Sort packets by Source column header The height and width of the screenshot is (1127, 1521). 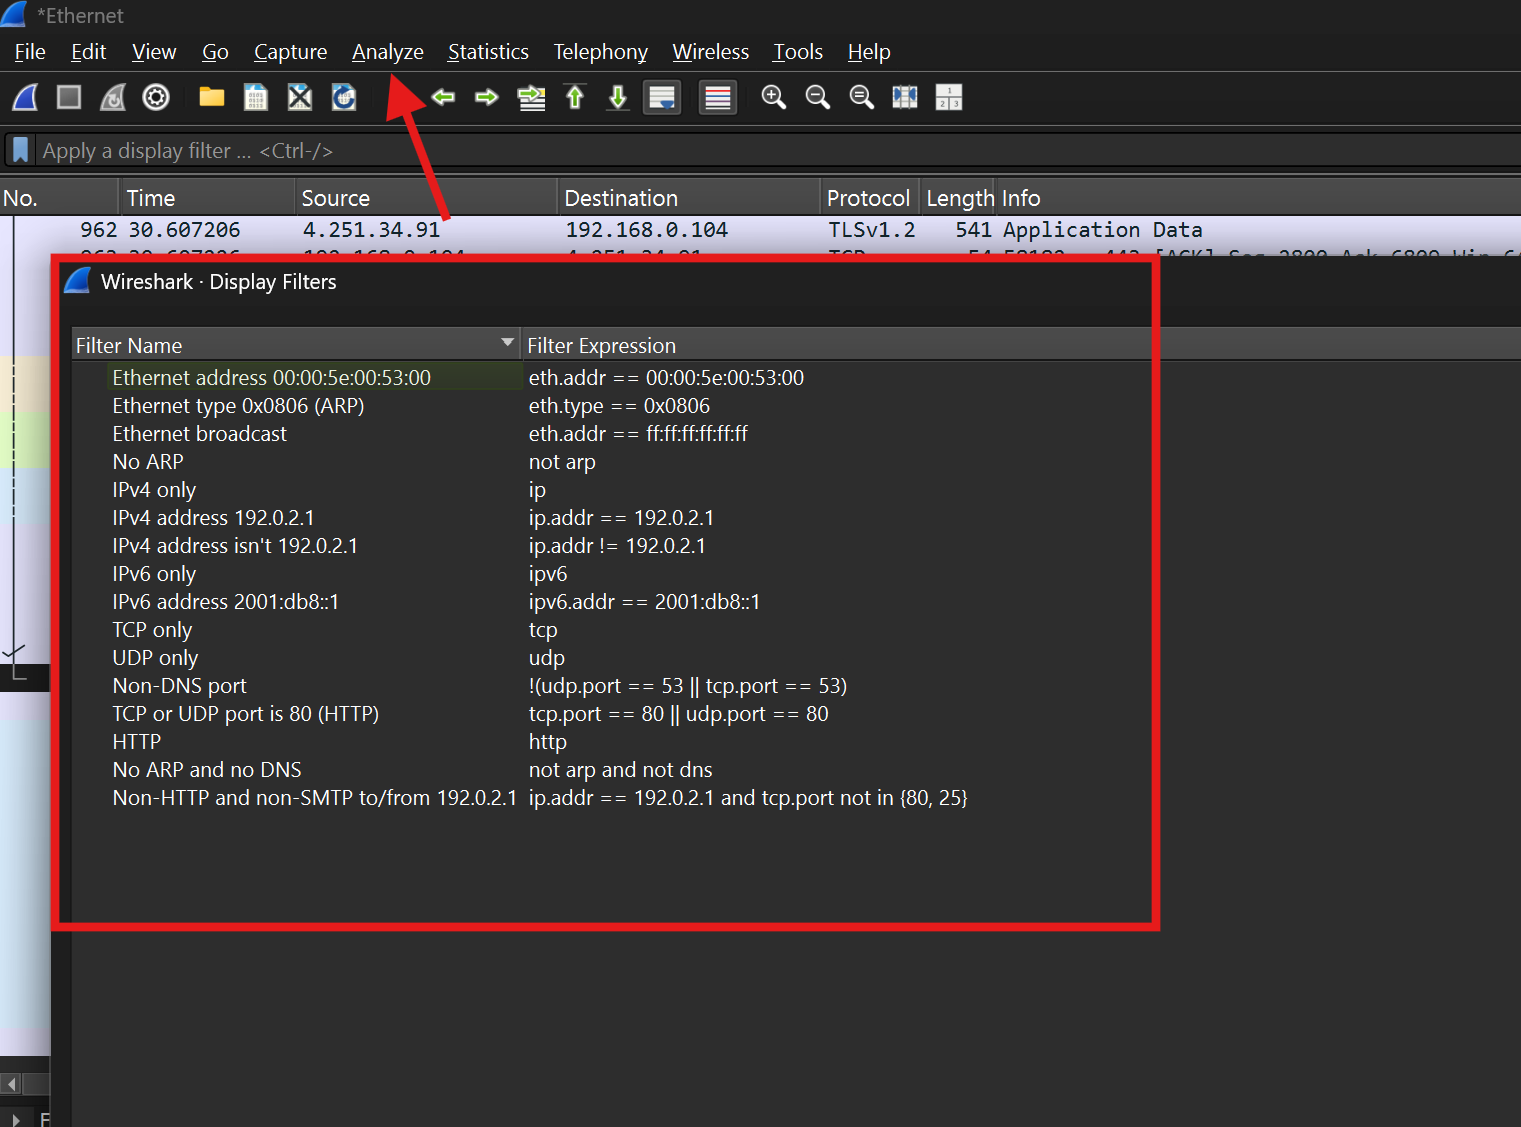tap(426, 198)
